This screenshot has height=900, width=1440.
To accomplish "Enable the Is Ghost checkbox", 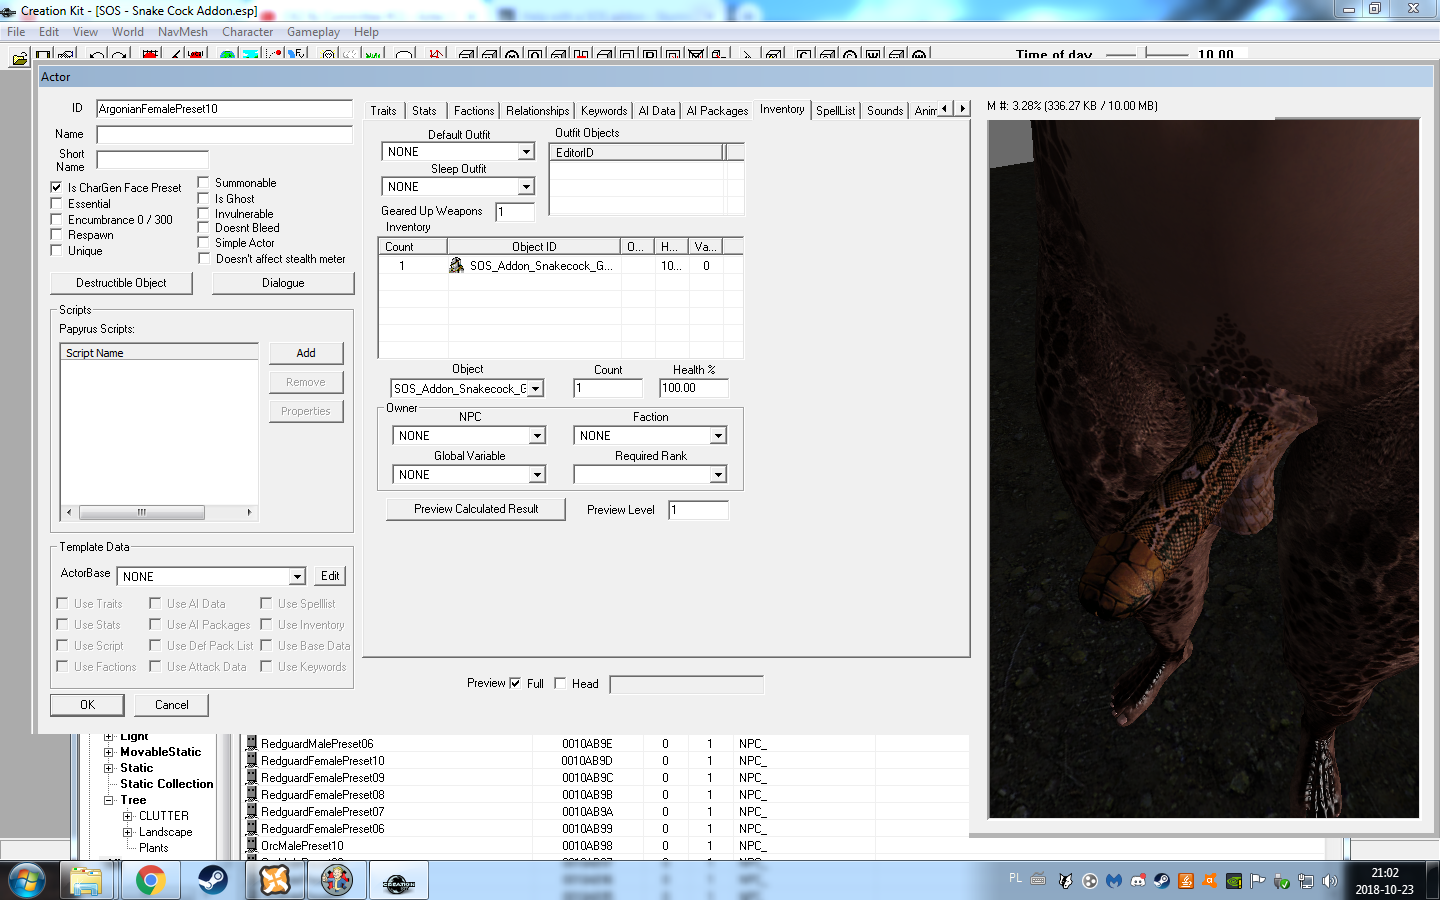I will [203, 198].
